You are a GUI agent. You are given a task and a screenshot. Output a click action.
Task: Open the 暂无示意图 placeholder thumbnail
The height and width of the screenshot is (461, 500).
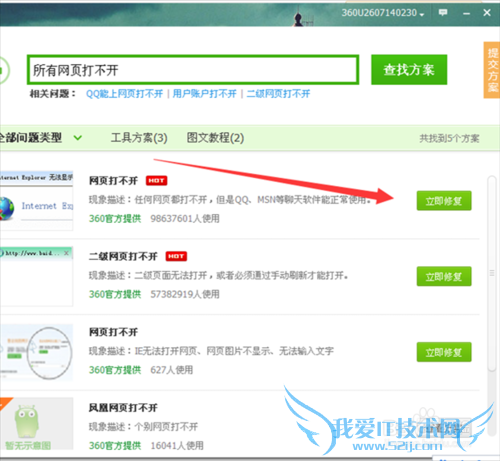pyautogui.click(x=36, y=424)
